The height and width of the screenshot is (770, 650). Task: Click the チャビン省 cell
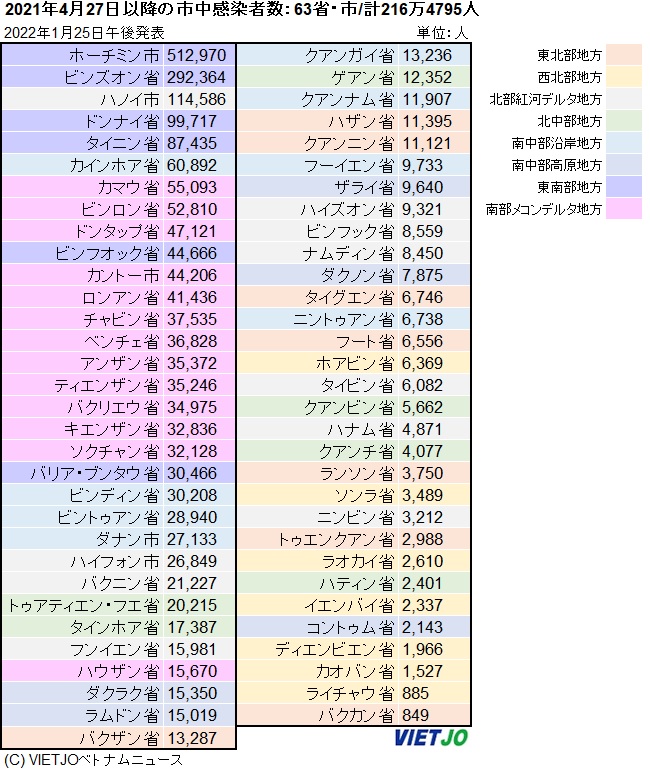click(x=82, y=319)
